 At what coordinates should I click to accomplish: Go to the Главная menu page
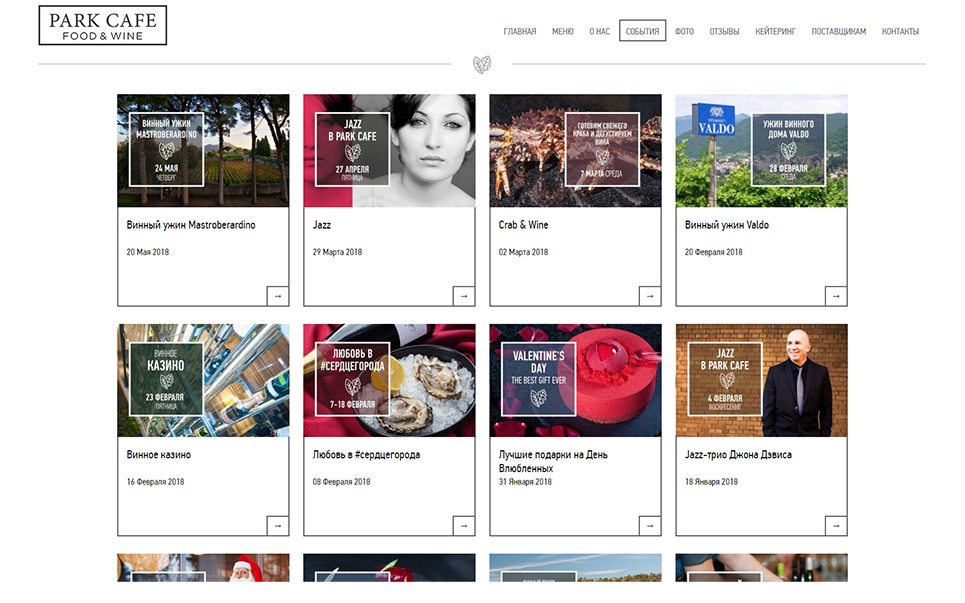520,31
